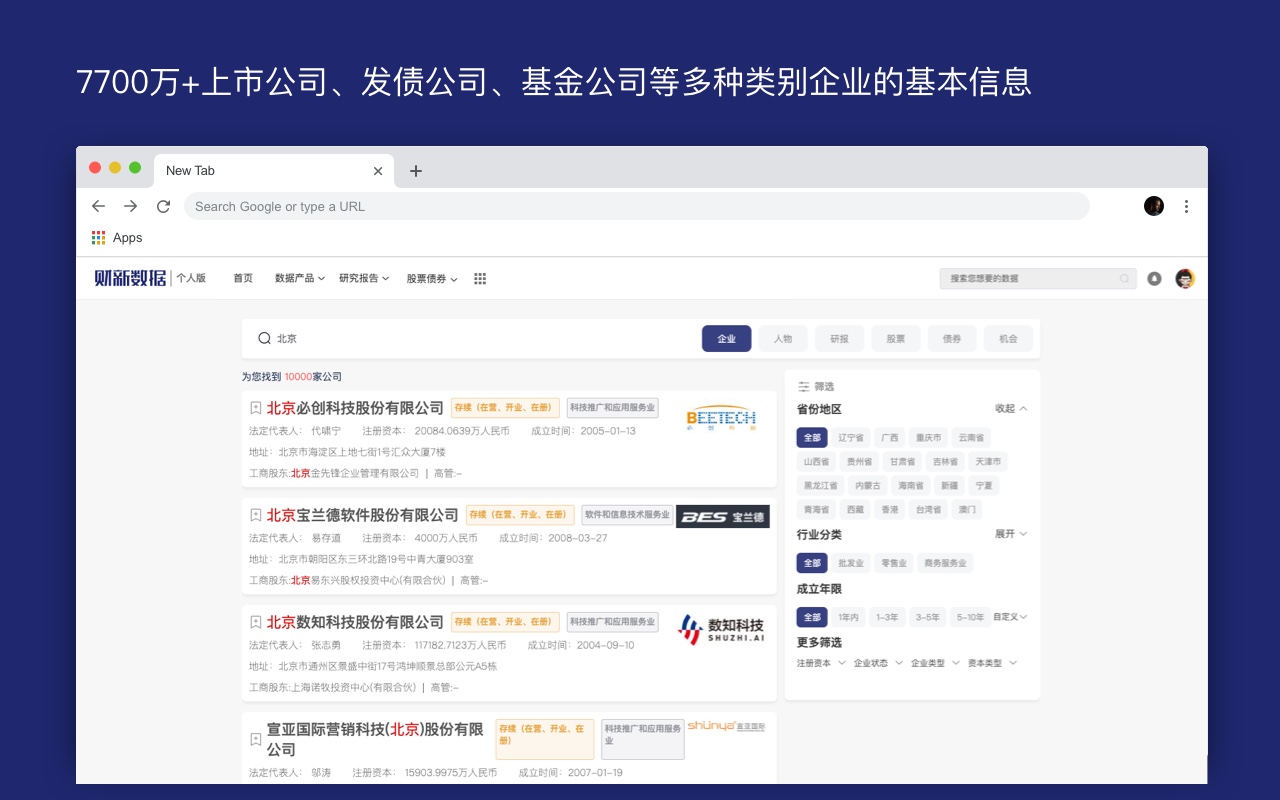Click the 北京 company search box

[x=470, y=339]
